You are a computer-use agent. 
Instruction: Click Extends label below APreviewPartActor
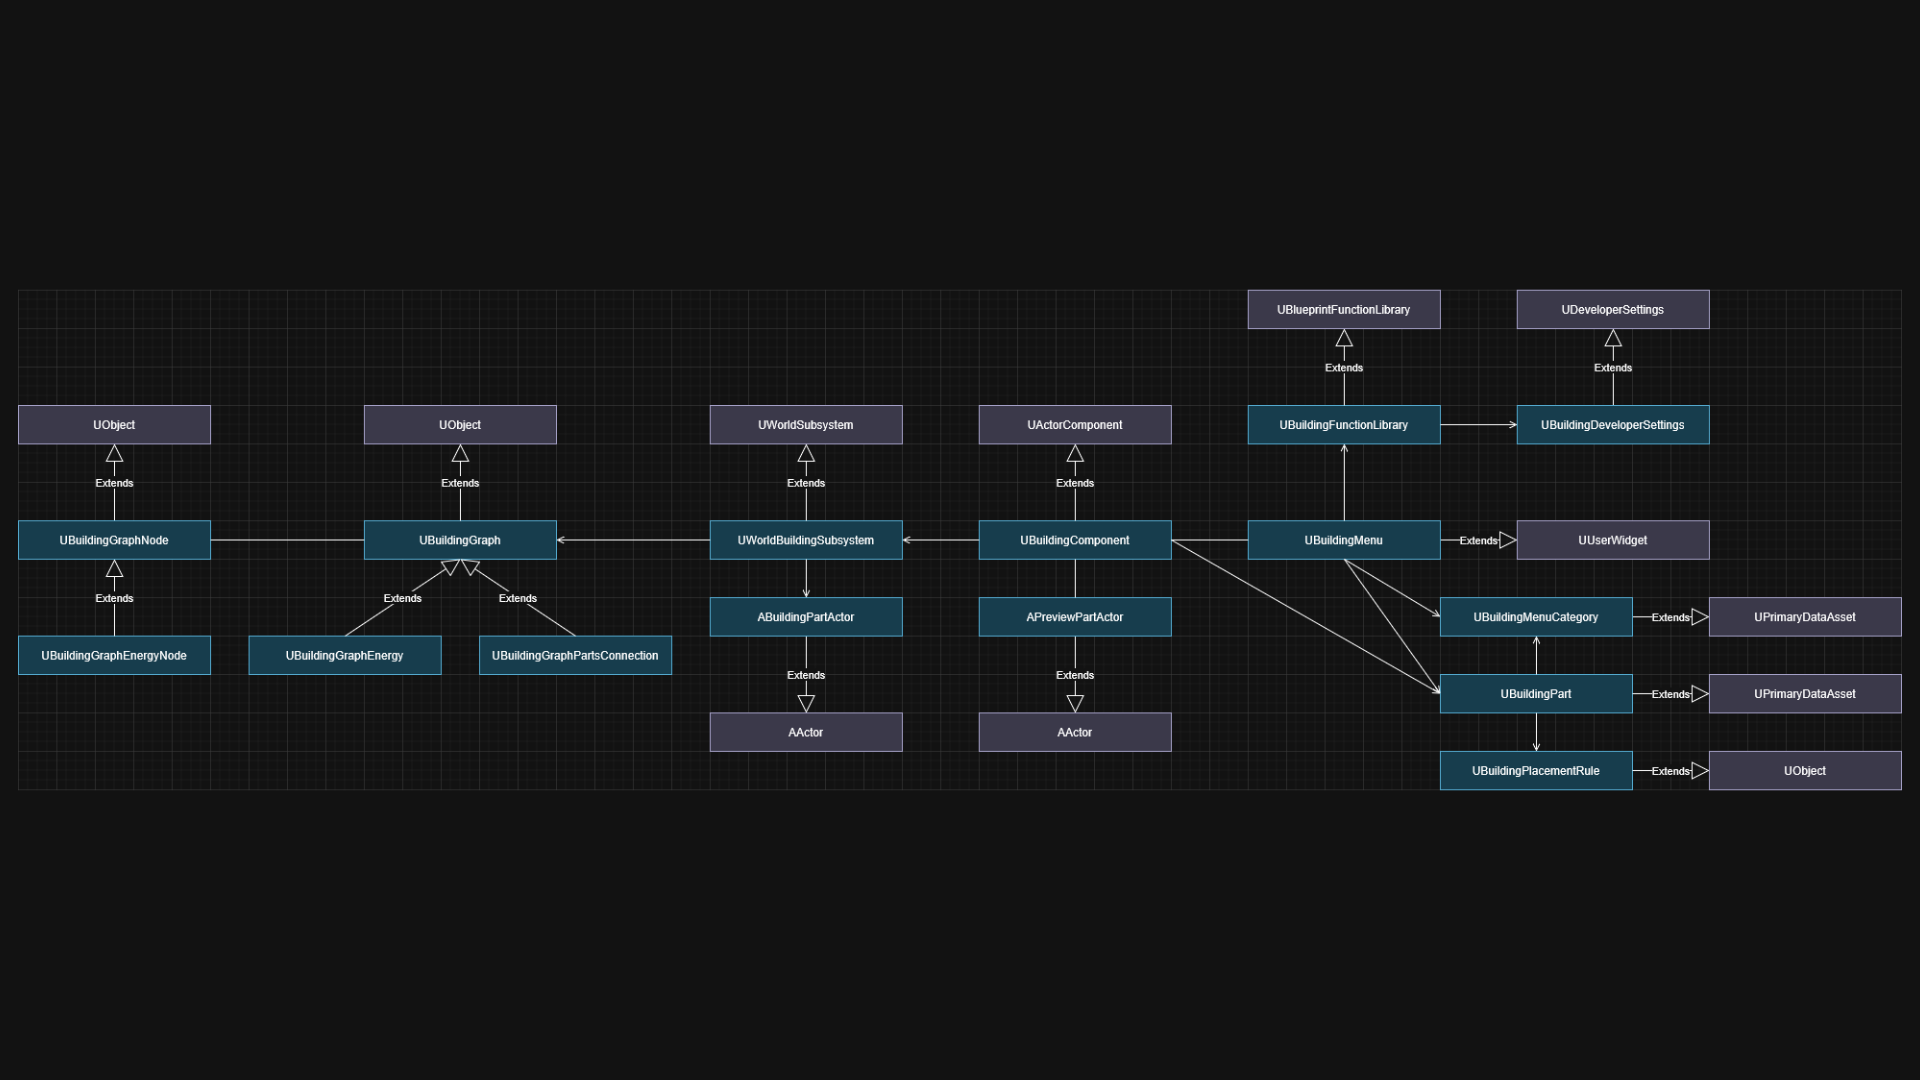click(x=1075, y=675)
